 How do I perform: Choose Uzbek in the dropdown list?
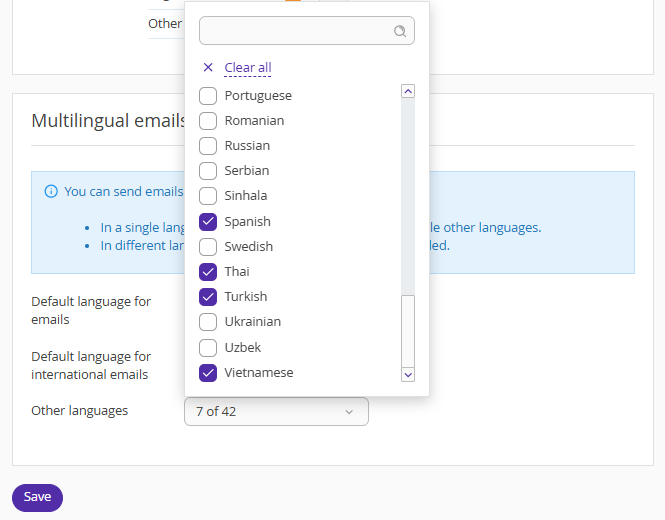click(x=208, y=348)
